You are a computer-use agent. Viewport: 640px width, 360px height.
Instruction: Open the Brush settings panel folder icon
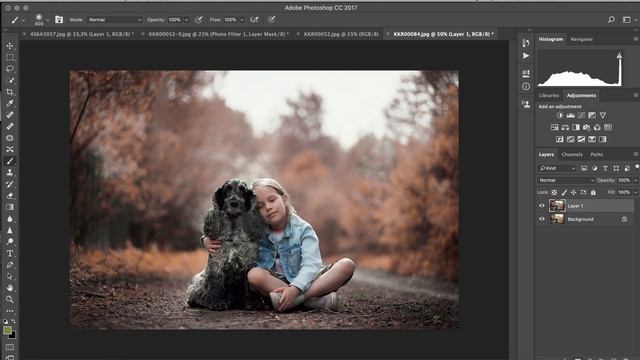coord(59,20)
